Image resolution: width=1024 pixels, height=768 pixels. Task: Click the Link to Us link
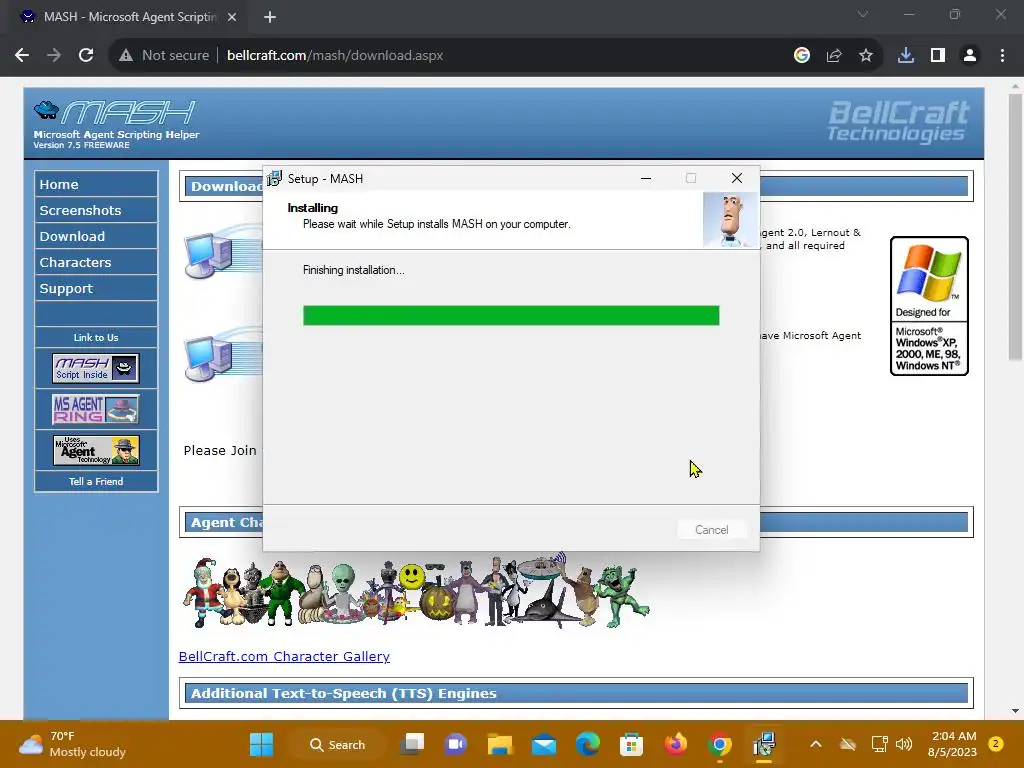click(96, 338)
